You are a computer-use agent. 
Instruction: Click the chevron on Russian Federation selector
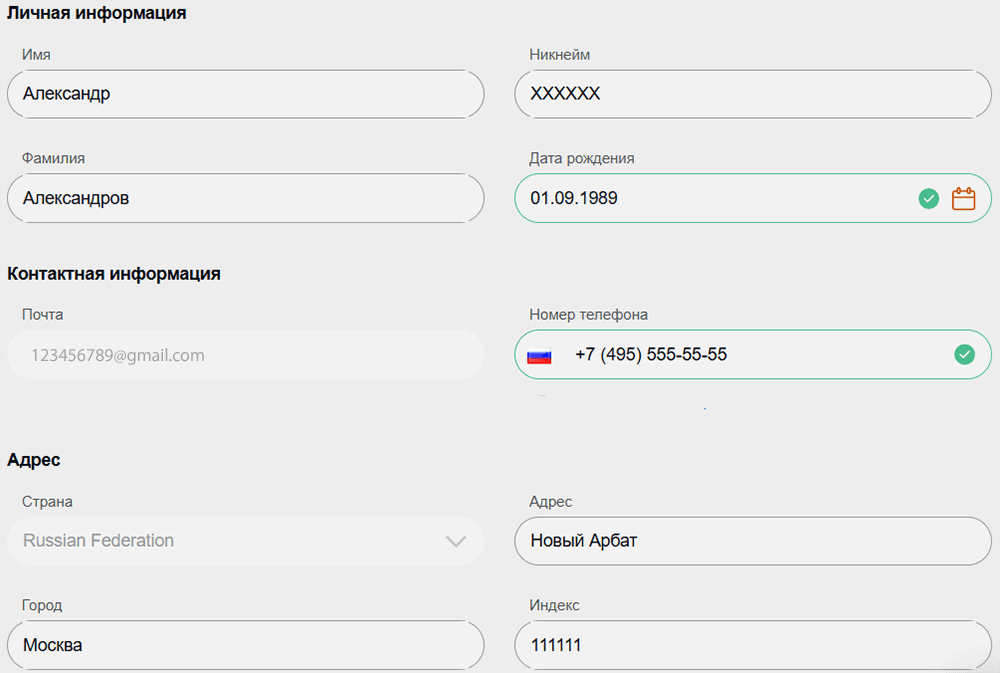[458, 541]
